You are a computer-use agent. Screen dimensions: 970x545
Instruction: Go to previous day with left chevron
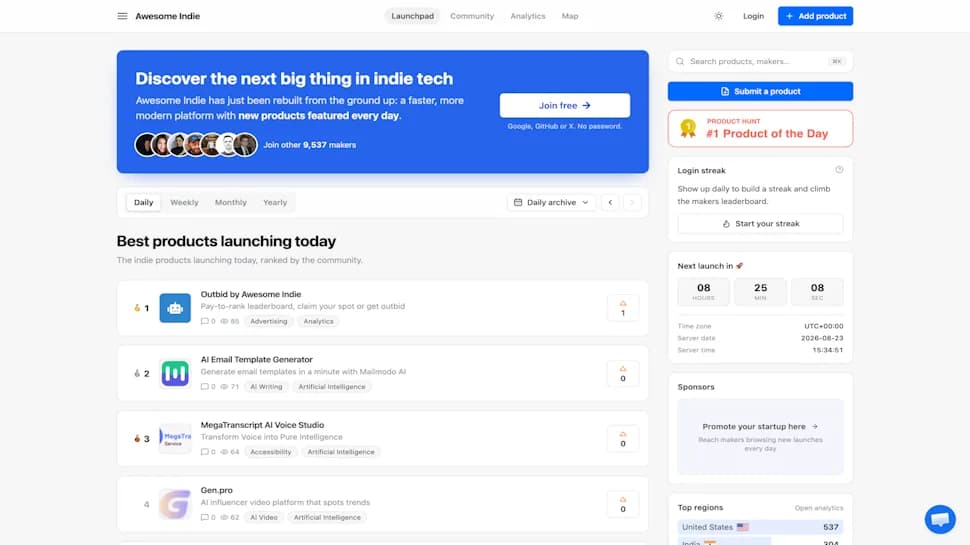click(610, 202)
